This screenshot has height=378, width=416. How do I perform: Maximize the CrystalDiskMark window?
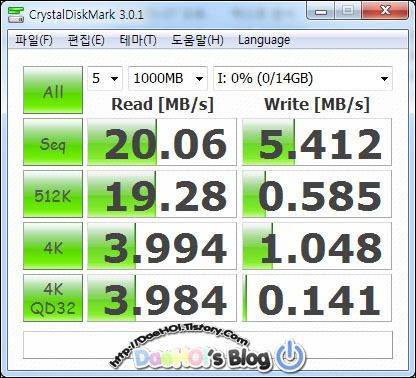pyautogui.click(x=348, y=11)
